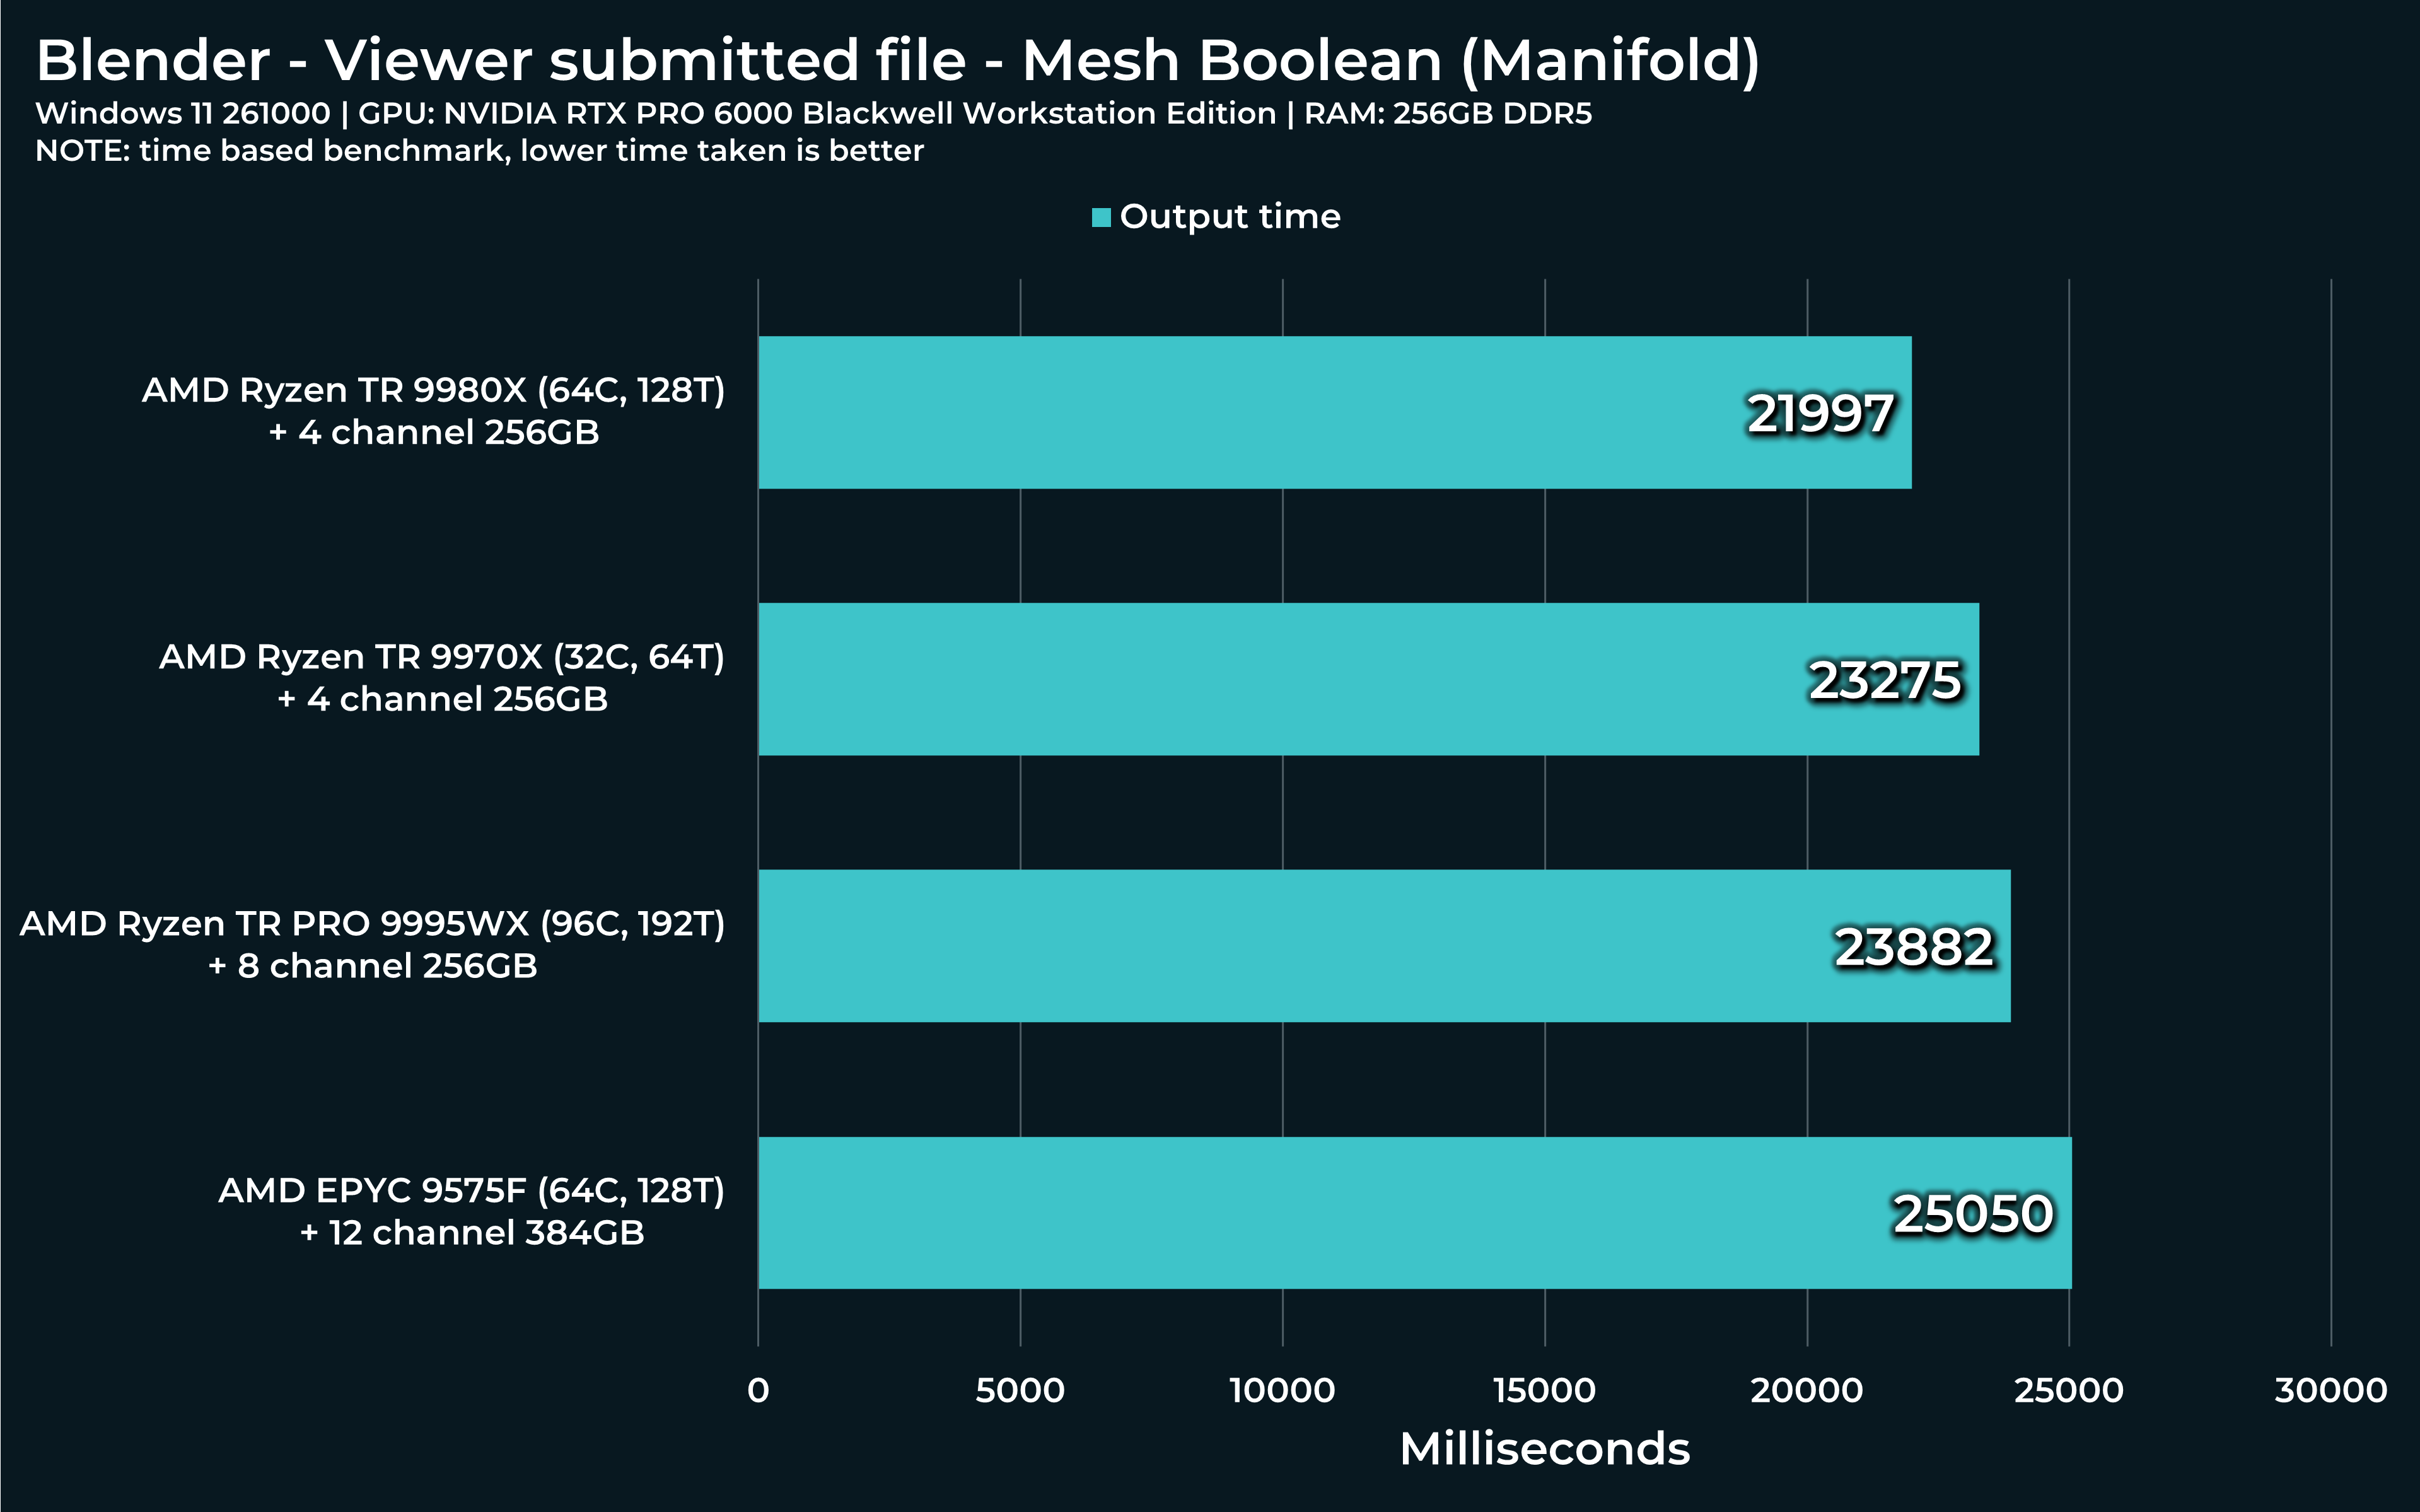Click the Milliseconds axis title
The image size is (2420, 1512).
[1544, 1448]
